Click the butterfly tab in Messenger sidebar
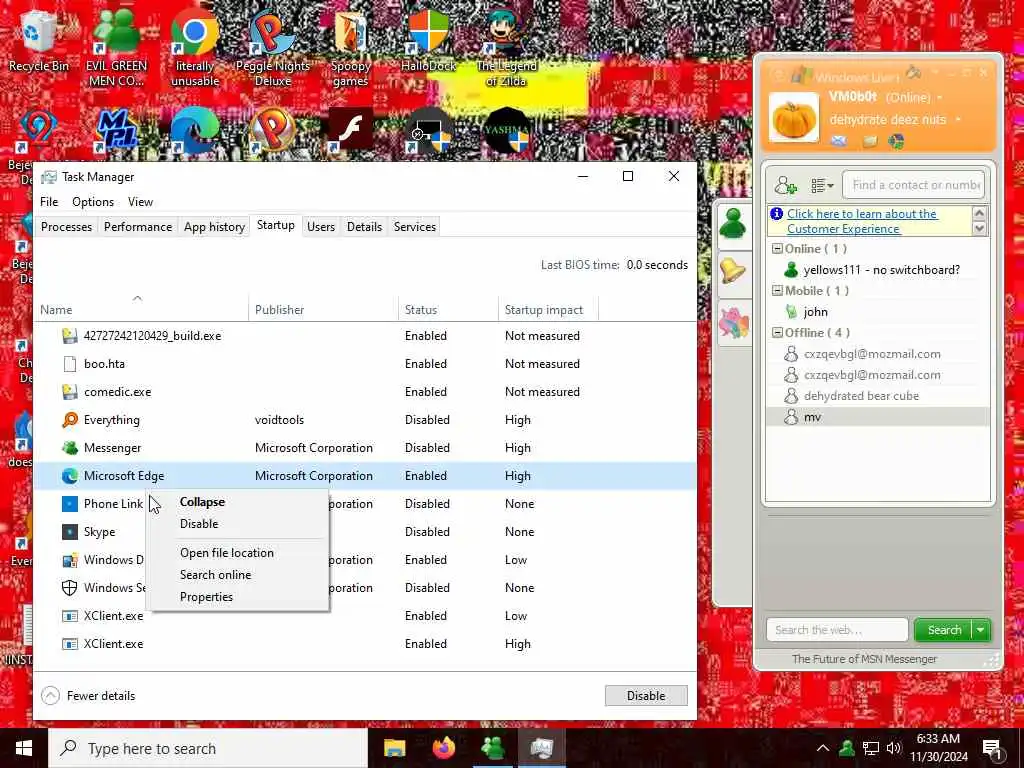The width and height of the screenshot is (1024, 768). 734,323
